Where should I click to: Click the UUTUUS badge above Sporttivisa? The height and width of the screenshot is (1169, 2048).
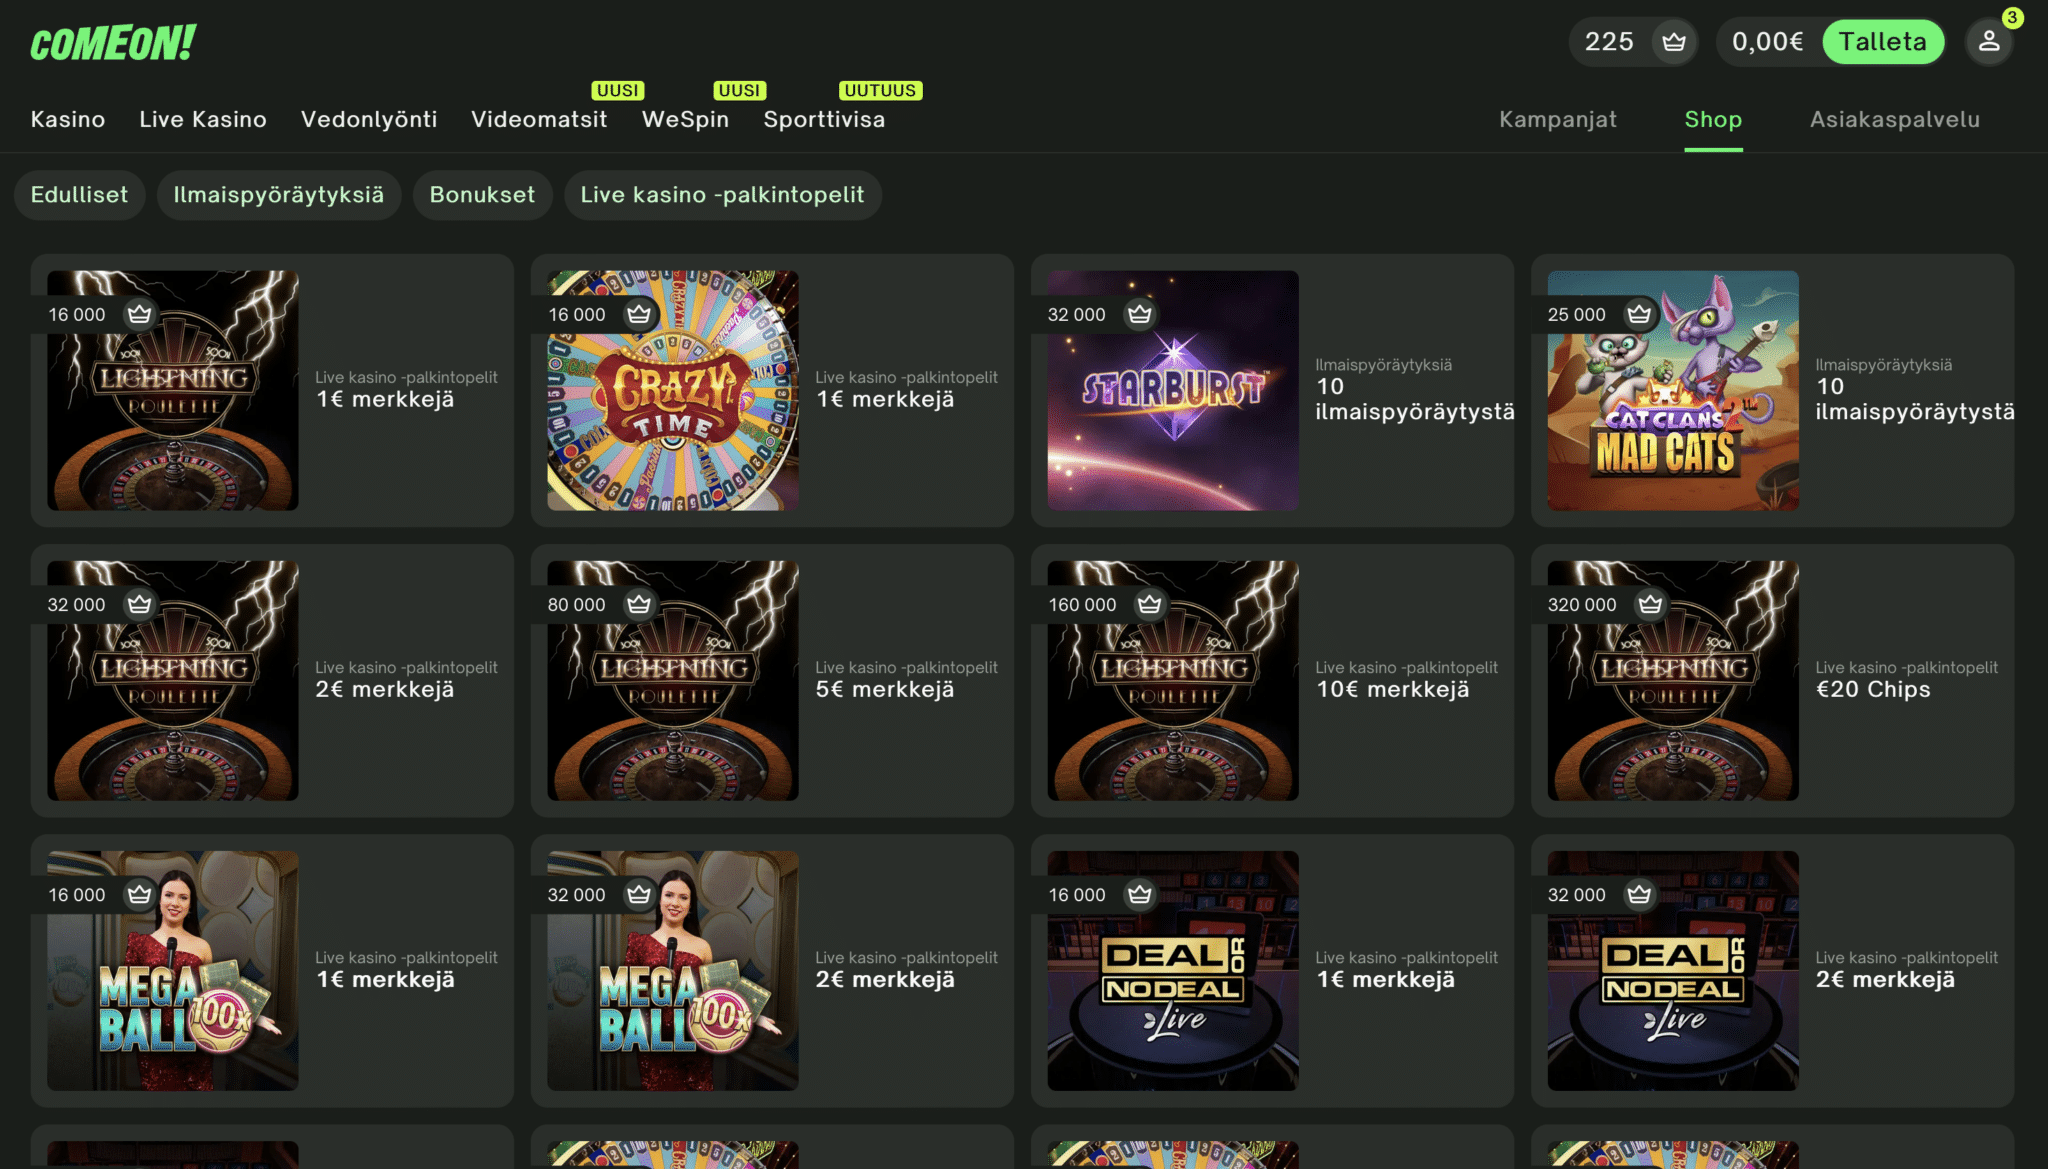click(x=880, y=90)
